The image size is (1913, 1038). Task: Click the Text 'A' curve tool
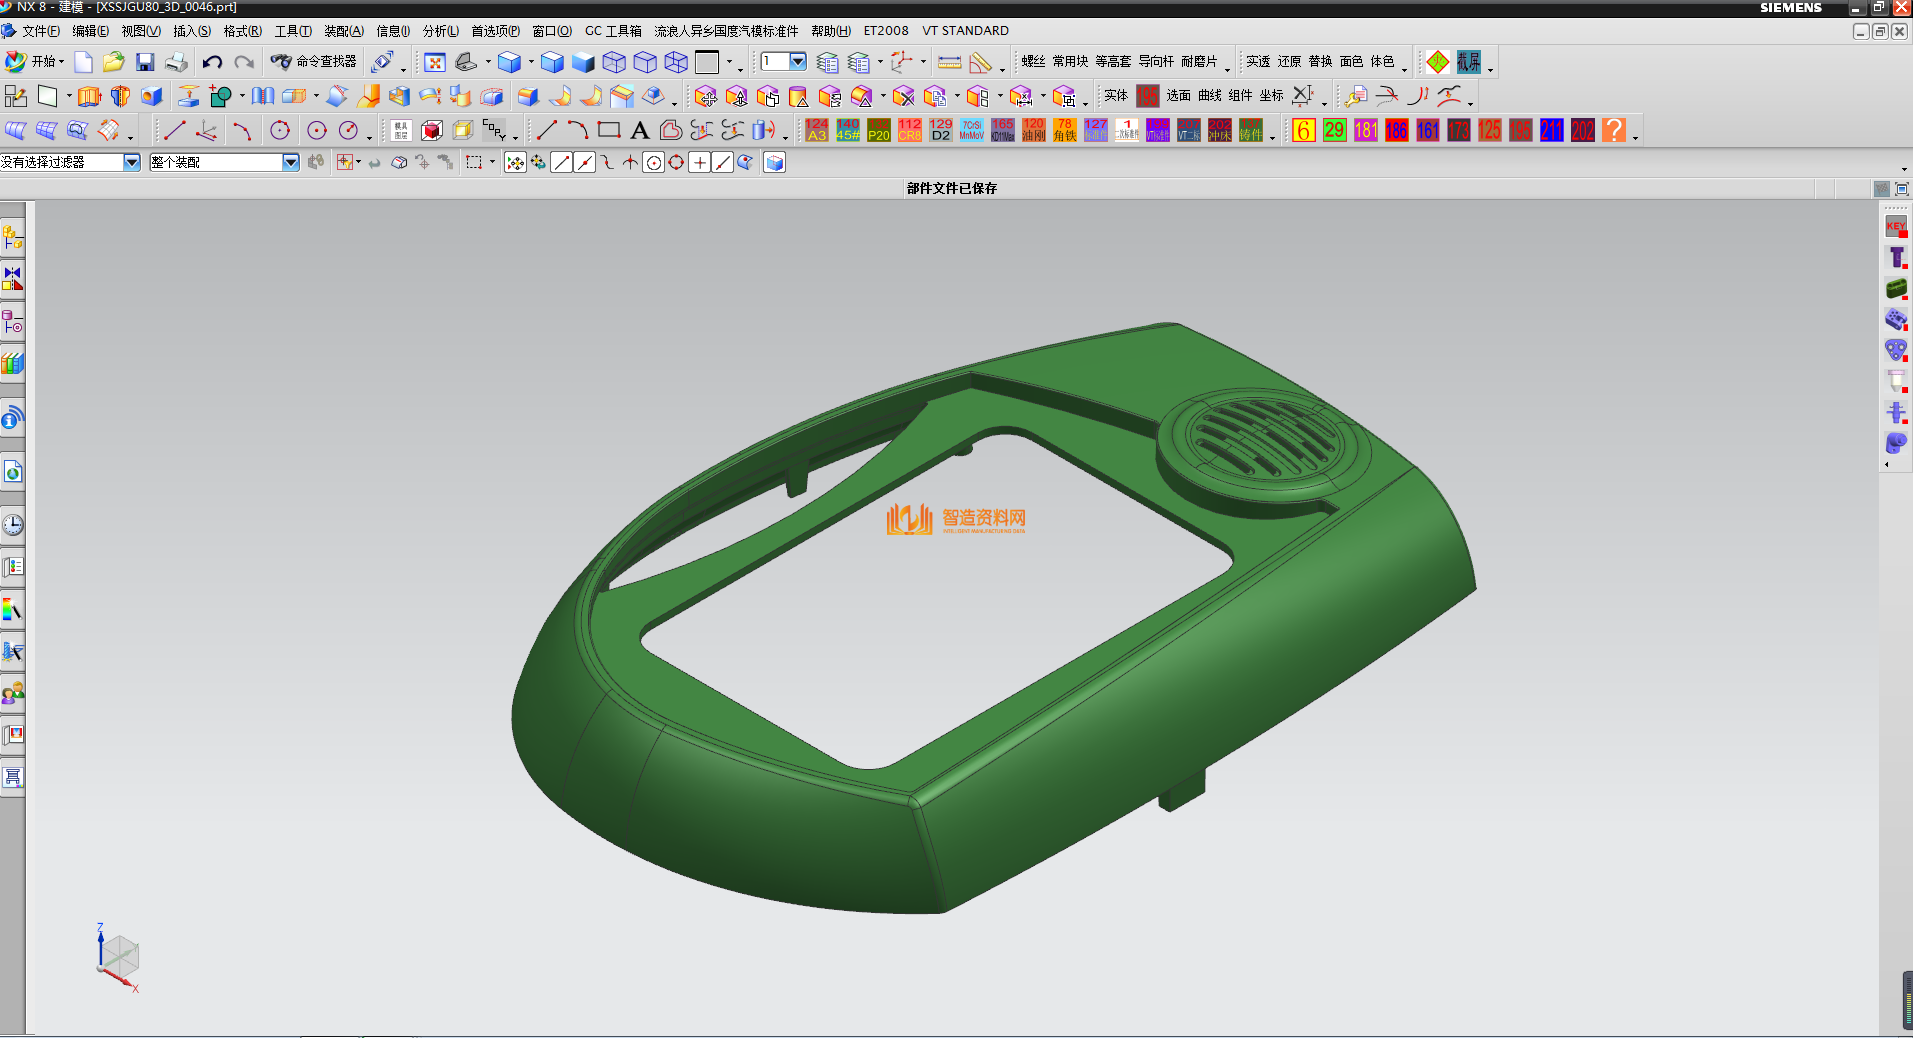[640, 130]
